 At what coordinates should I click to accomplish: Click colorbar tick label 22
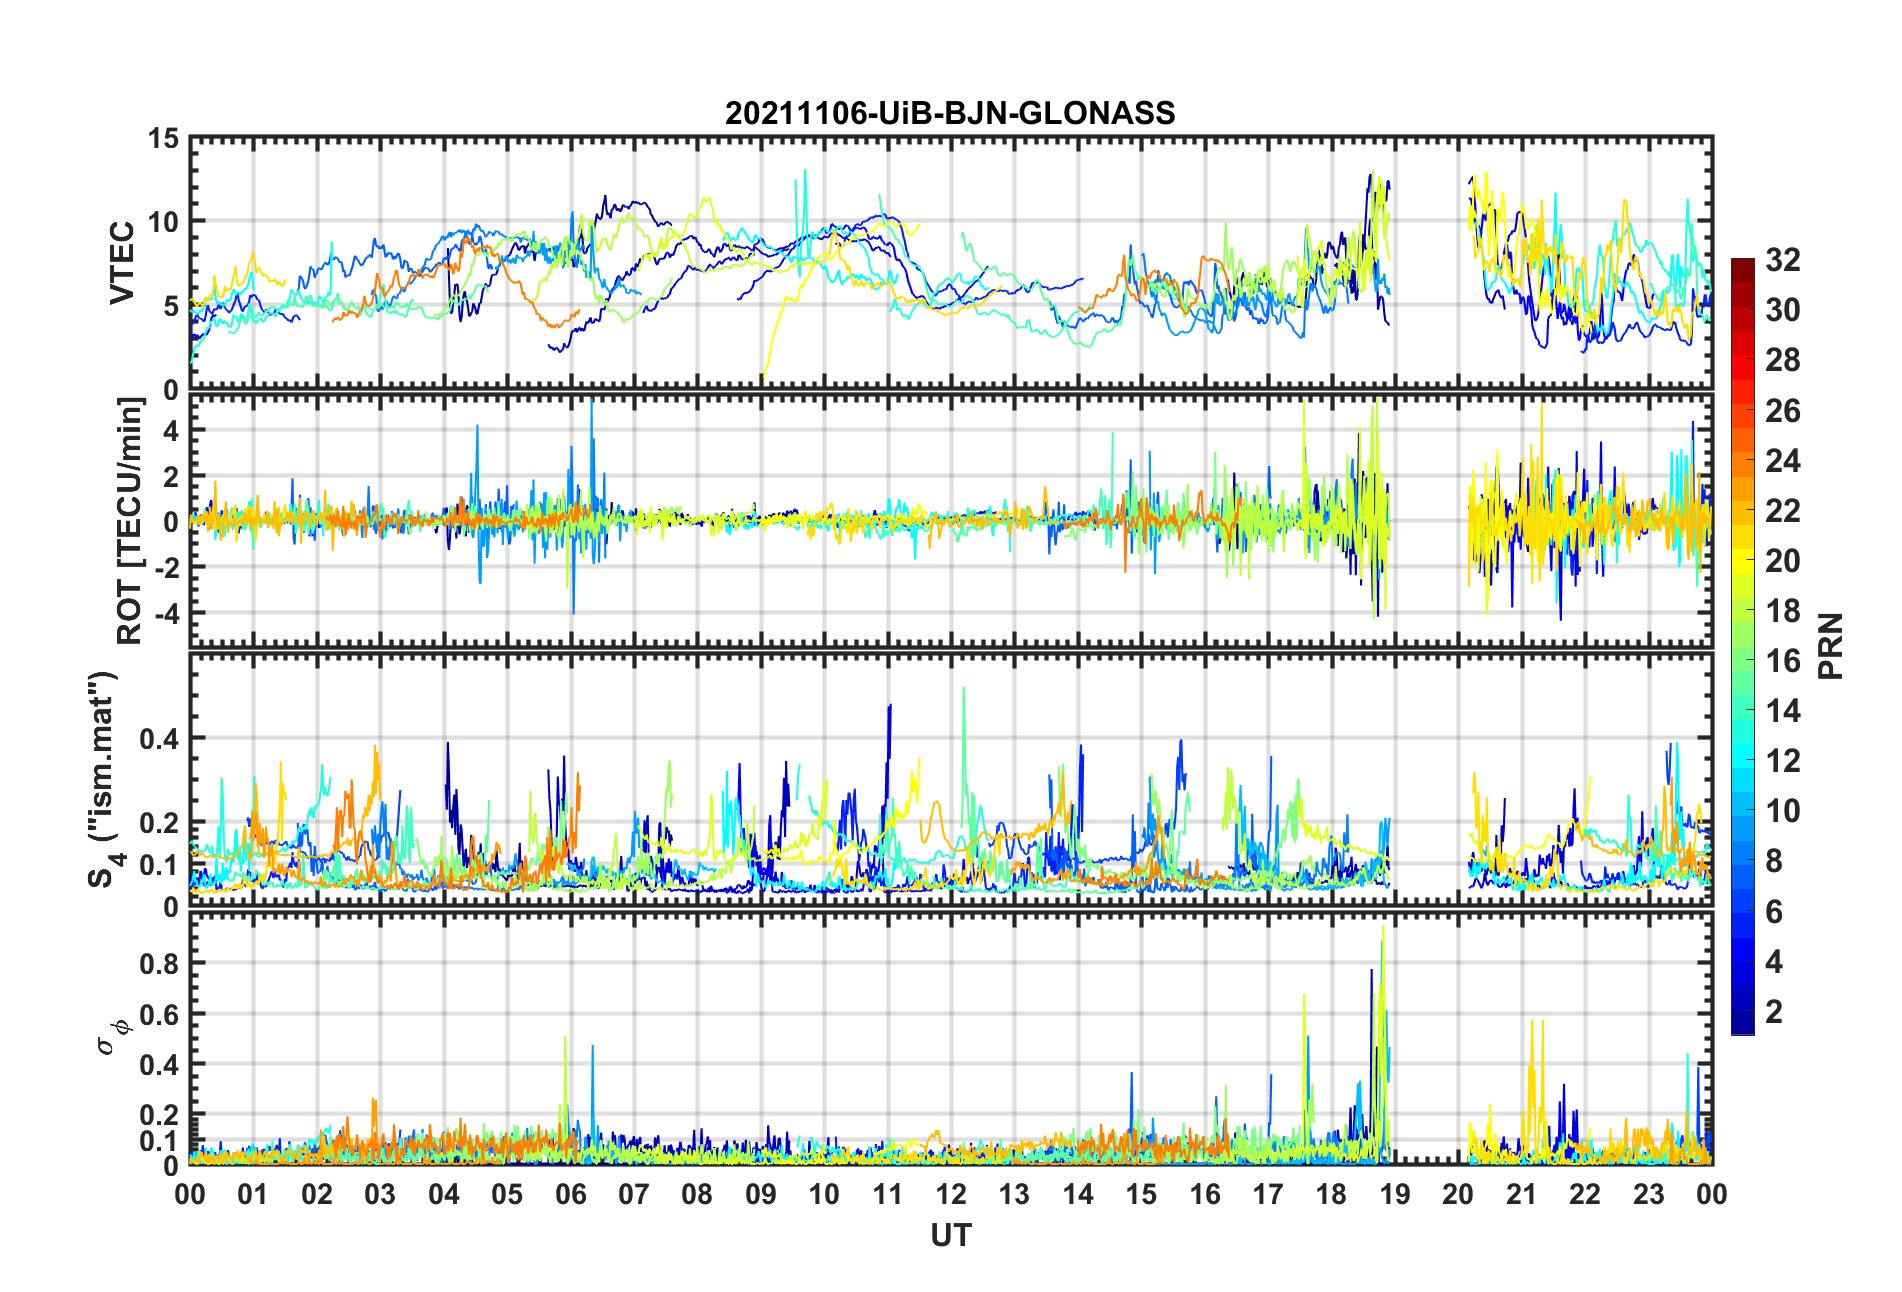(x=1782, y=511)
